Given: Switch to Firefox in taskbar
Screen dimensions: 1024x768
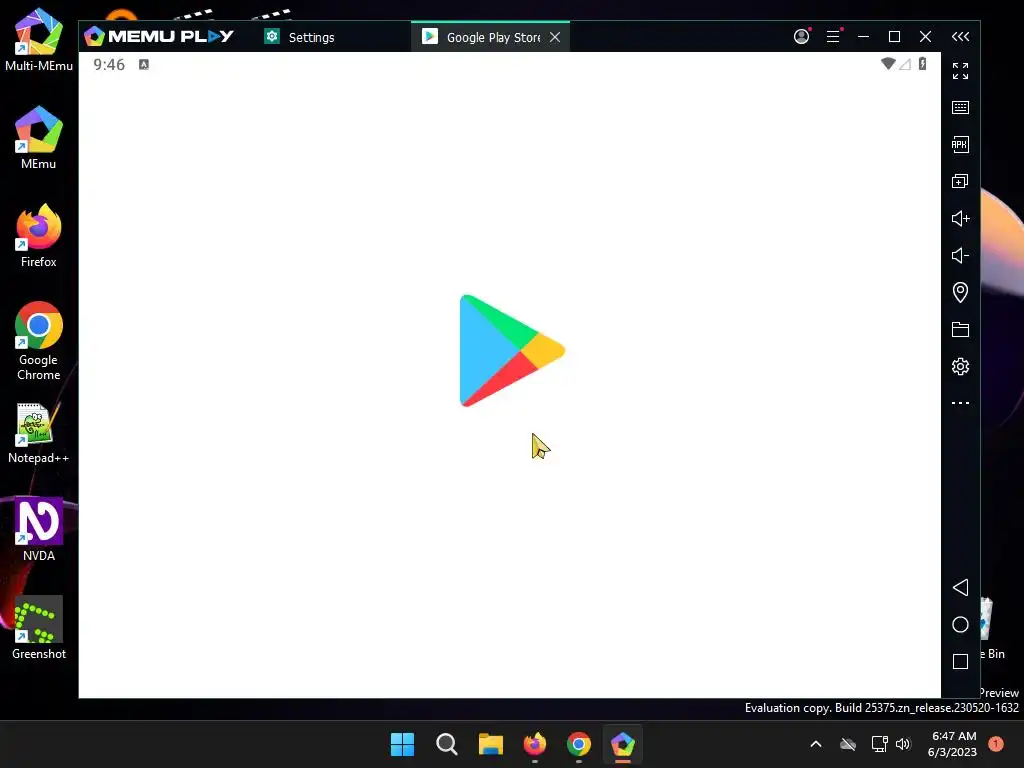Looking at the screenshot, I should [535, 744].
